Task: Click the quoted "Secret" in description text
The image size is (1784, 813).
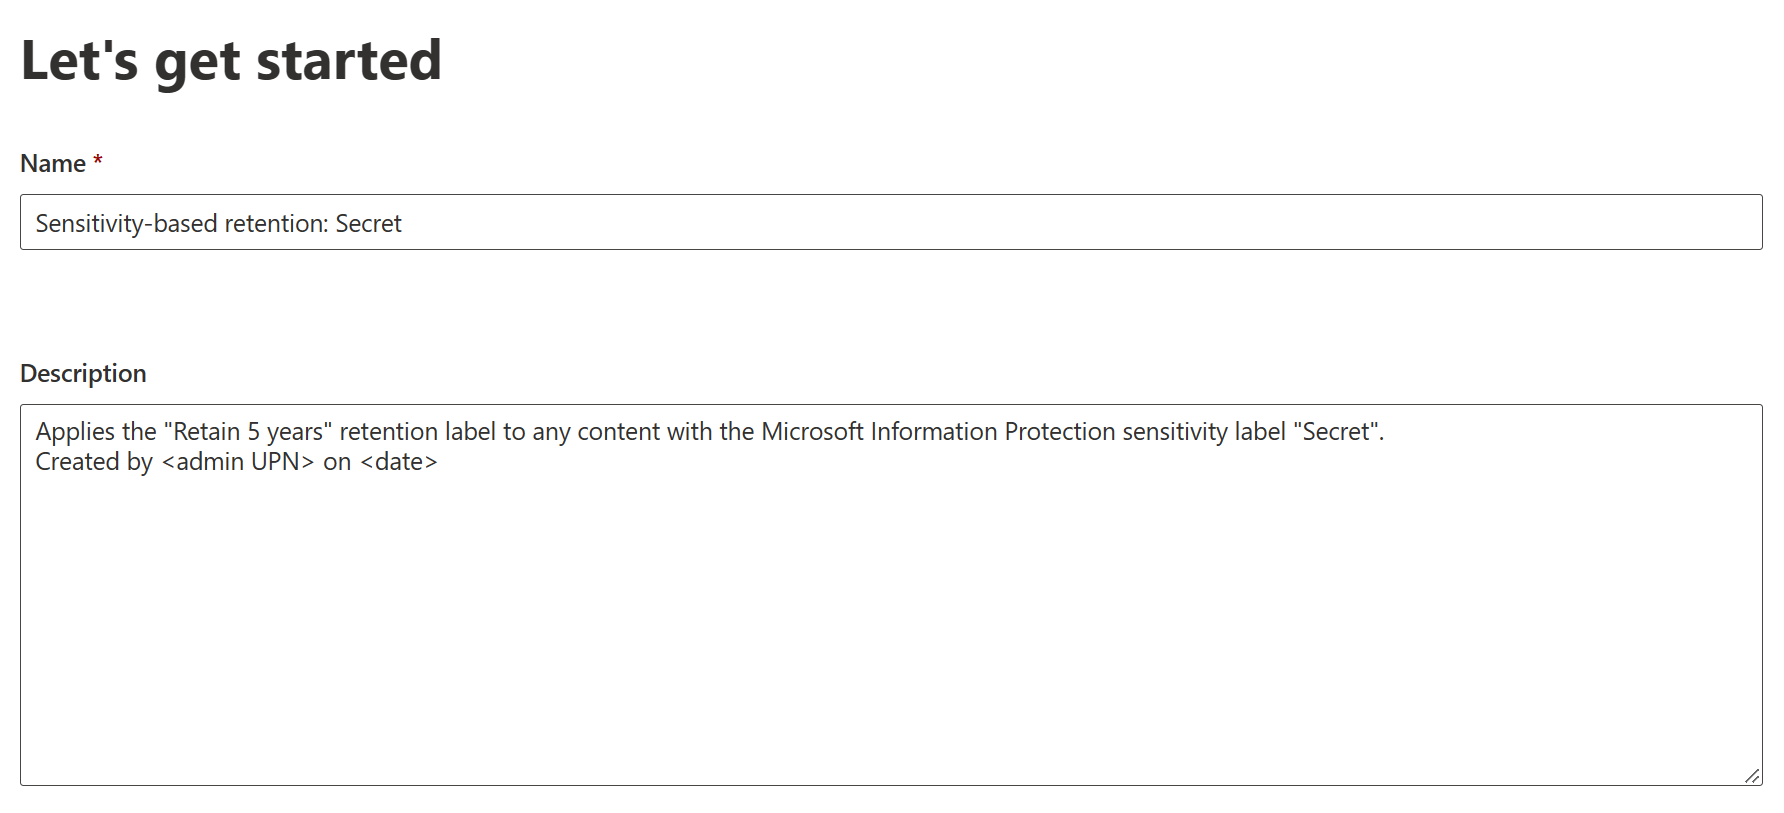Action: [1336, 432]
